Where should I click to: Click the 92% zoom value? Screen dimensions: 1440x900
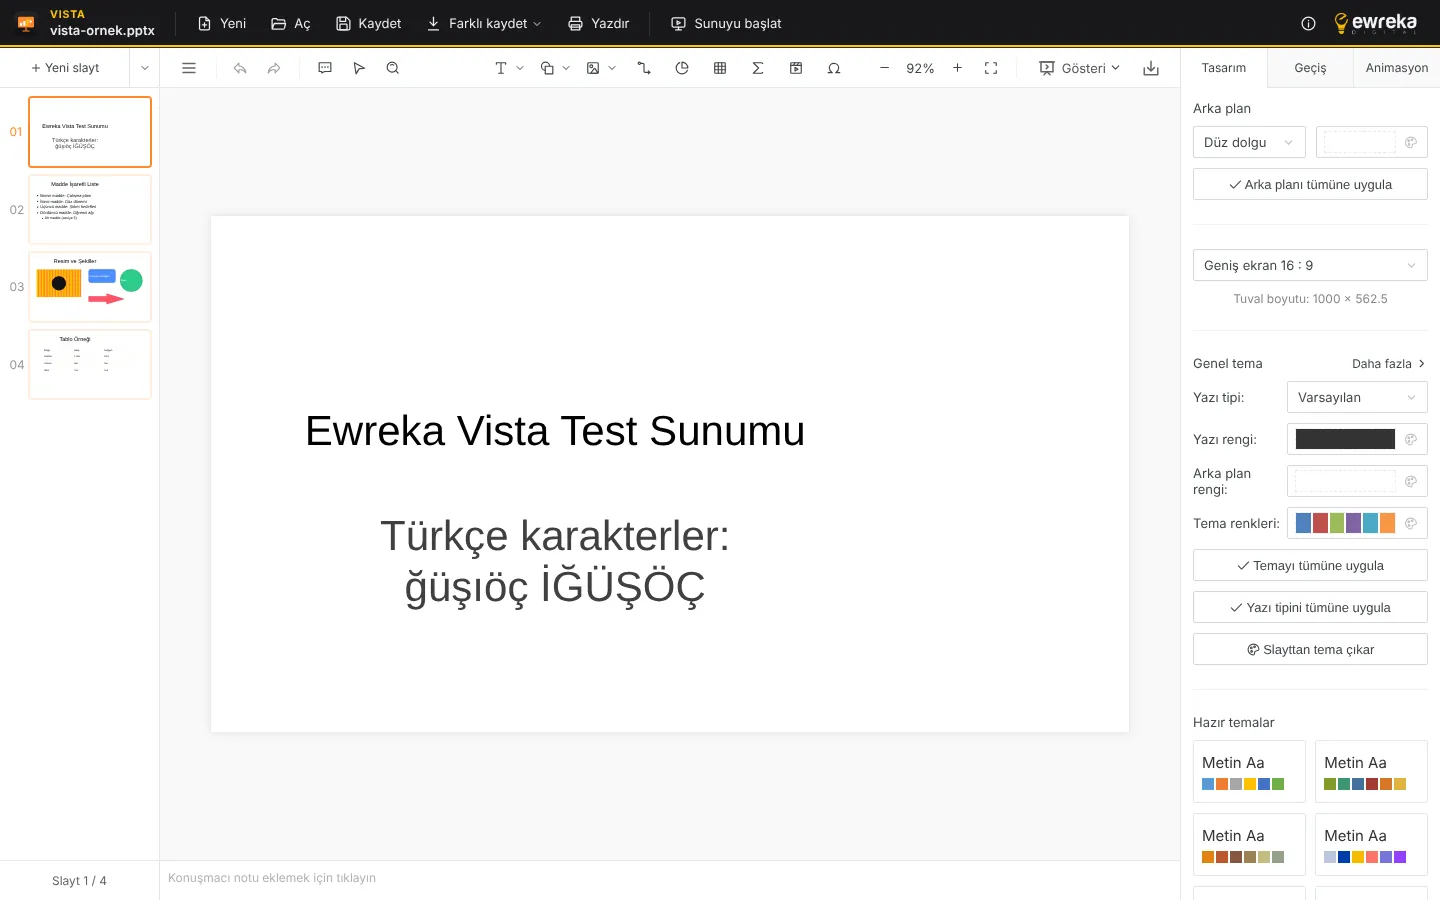tap(920, 68)
